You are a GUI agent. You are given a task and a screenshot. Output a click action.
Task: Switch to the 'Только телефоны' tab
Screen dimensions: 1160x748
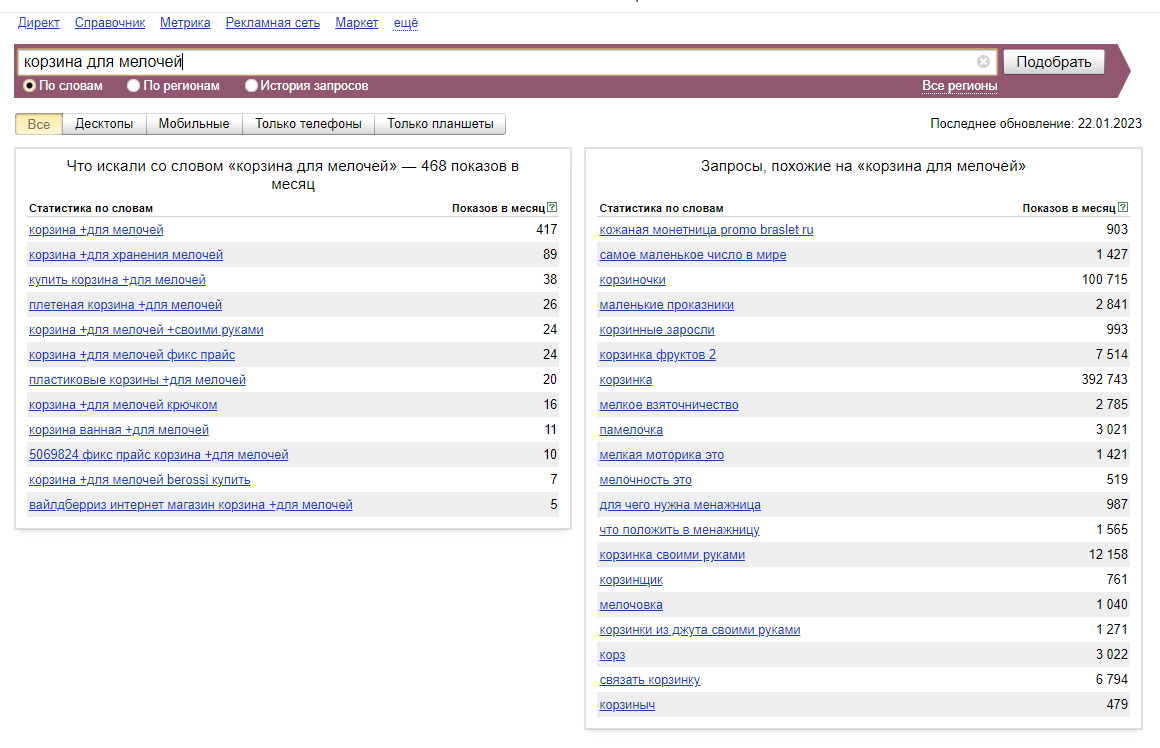308,124
